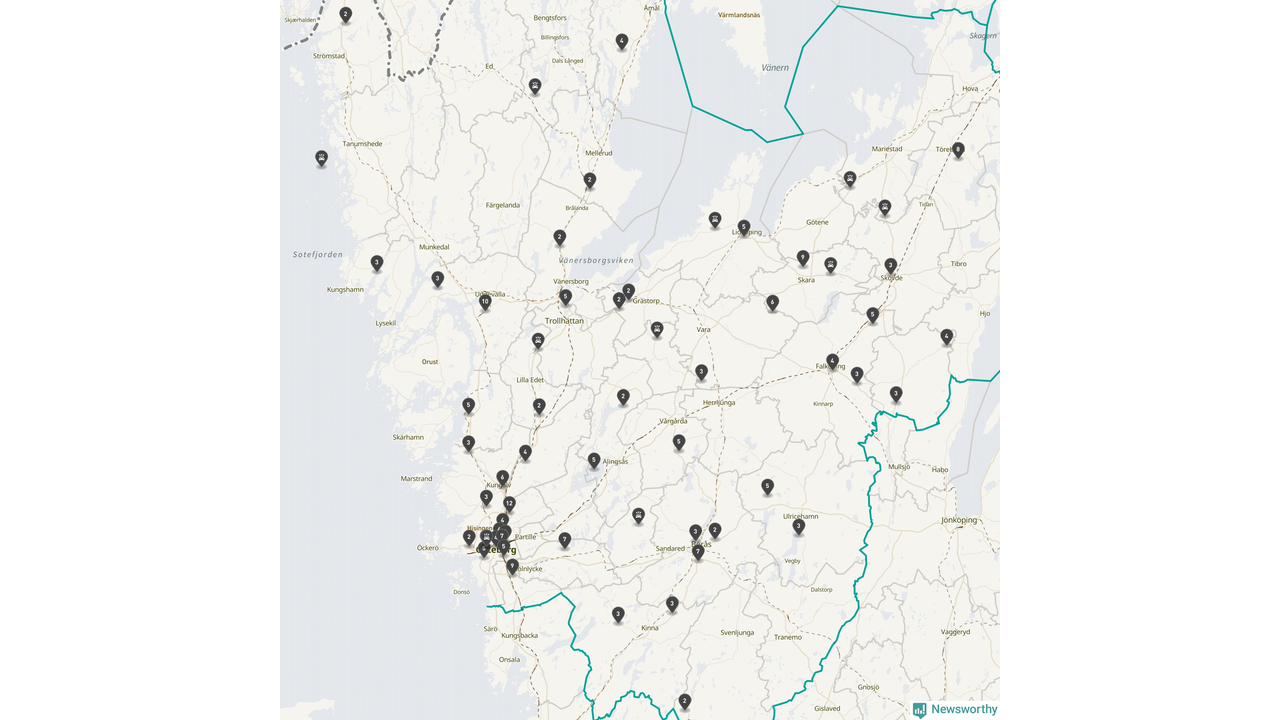
Task: Open the marker 5 on Lidköping
Action: coord(744,228)
